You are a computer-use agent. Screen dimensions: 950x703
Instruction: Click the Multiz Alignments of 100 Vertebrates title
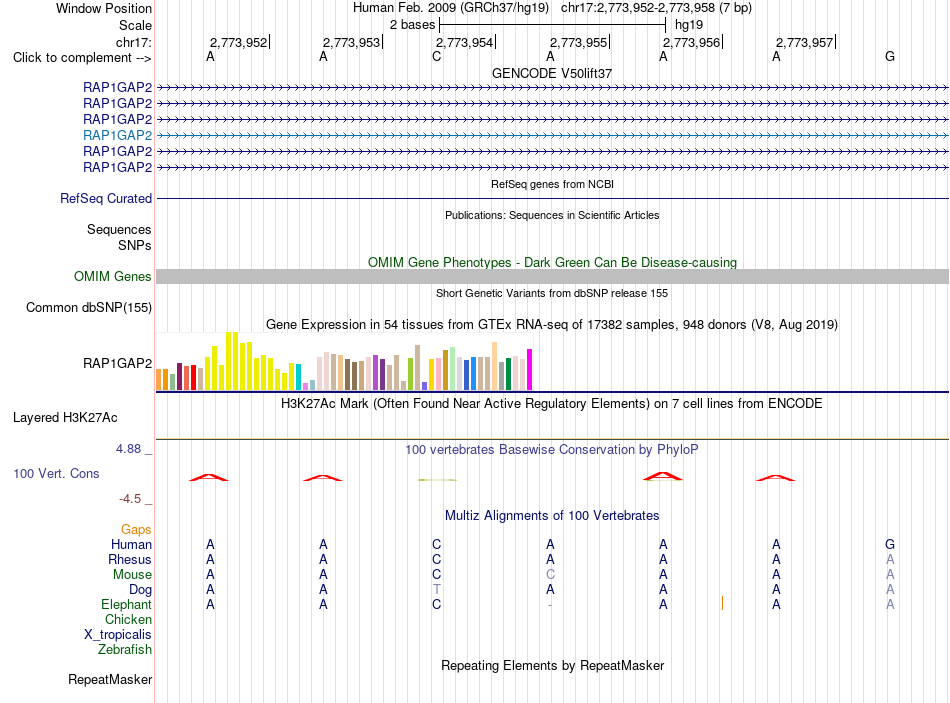(552, 515)
